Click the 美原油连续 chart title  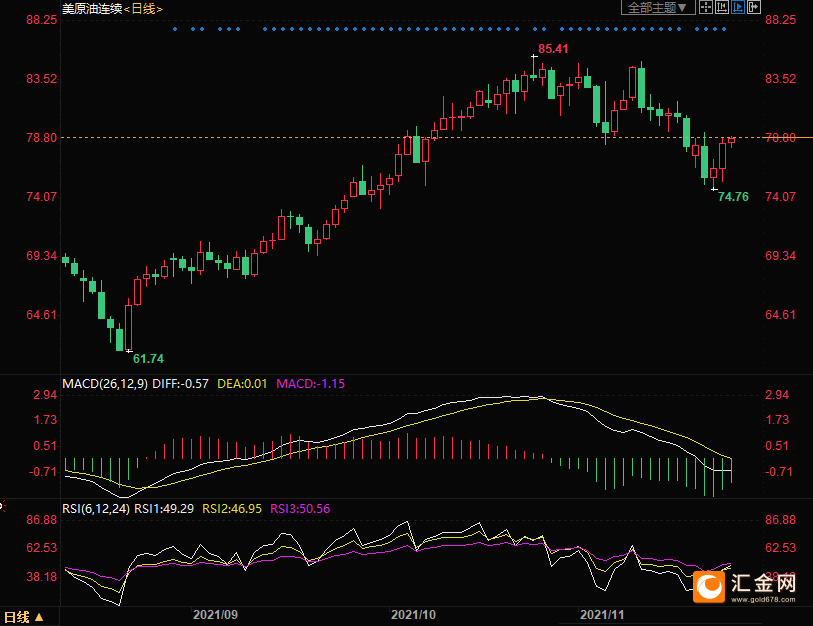coord(91,8)
